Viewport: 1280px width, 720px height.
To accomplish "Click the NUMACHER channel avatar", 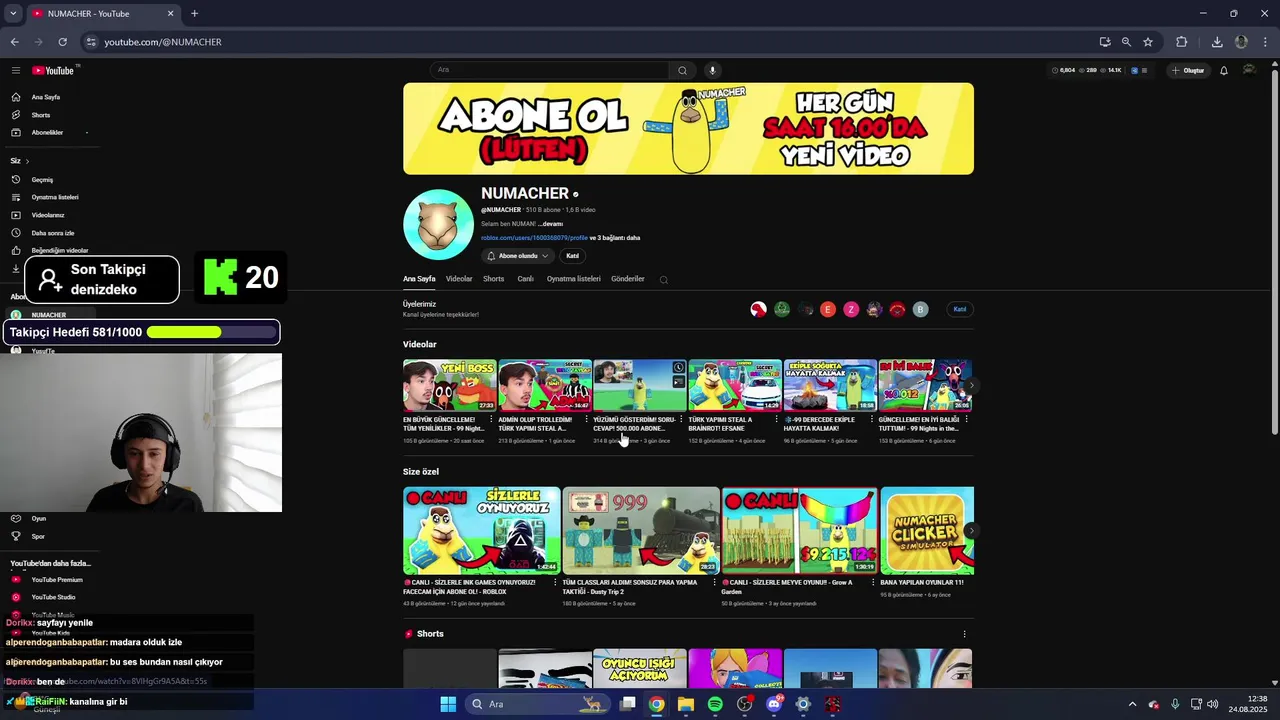I will tap(438, 224).
